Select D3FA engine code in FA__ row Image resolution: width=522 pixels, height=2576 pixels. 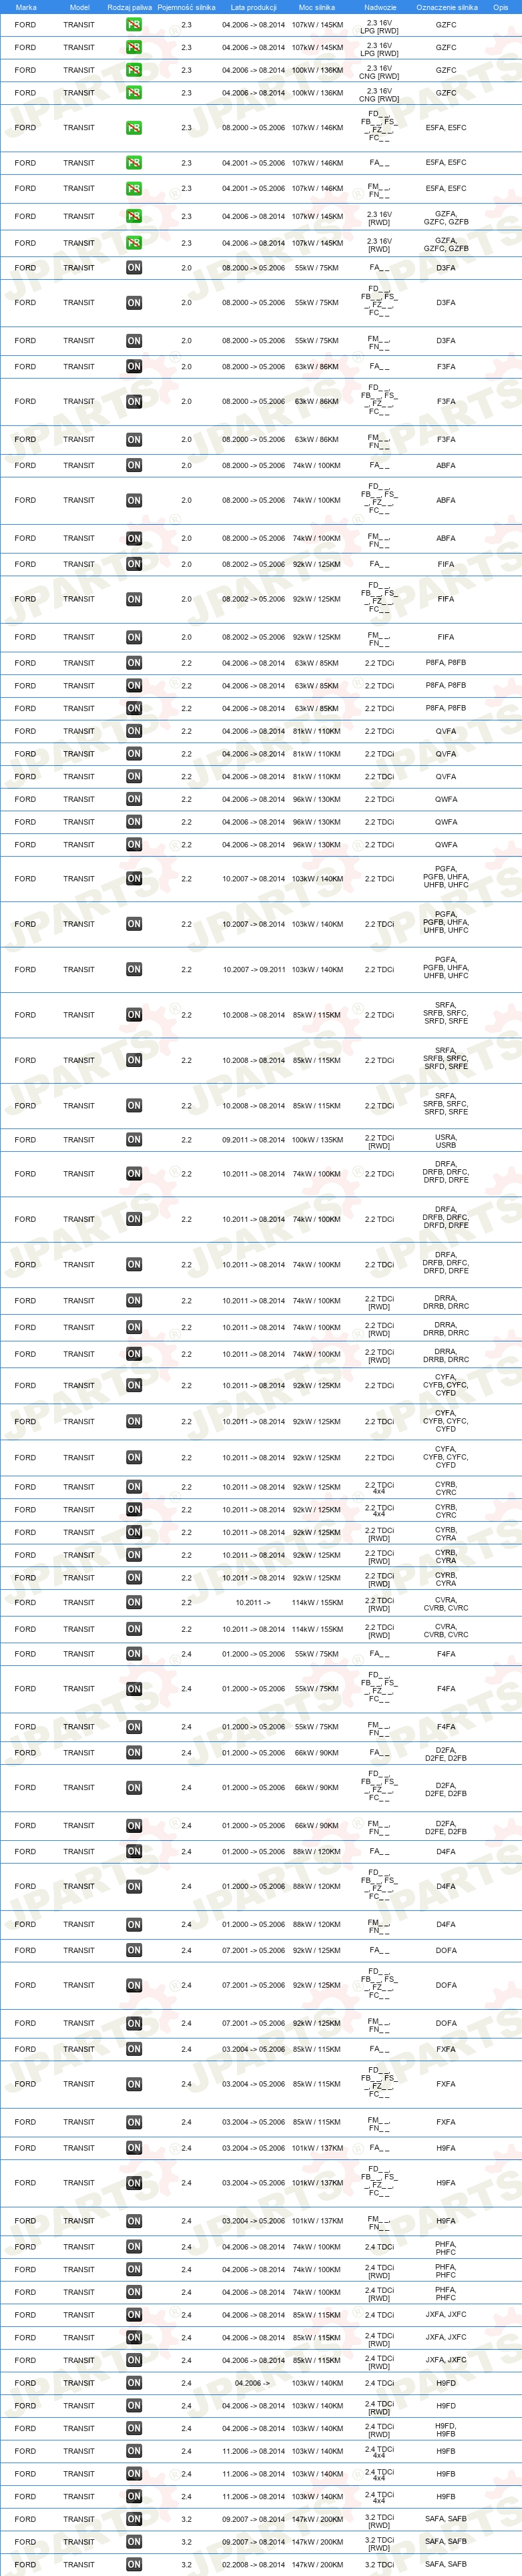pyautogui.click(x=446, y=268)
